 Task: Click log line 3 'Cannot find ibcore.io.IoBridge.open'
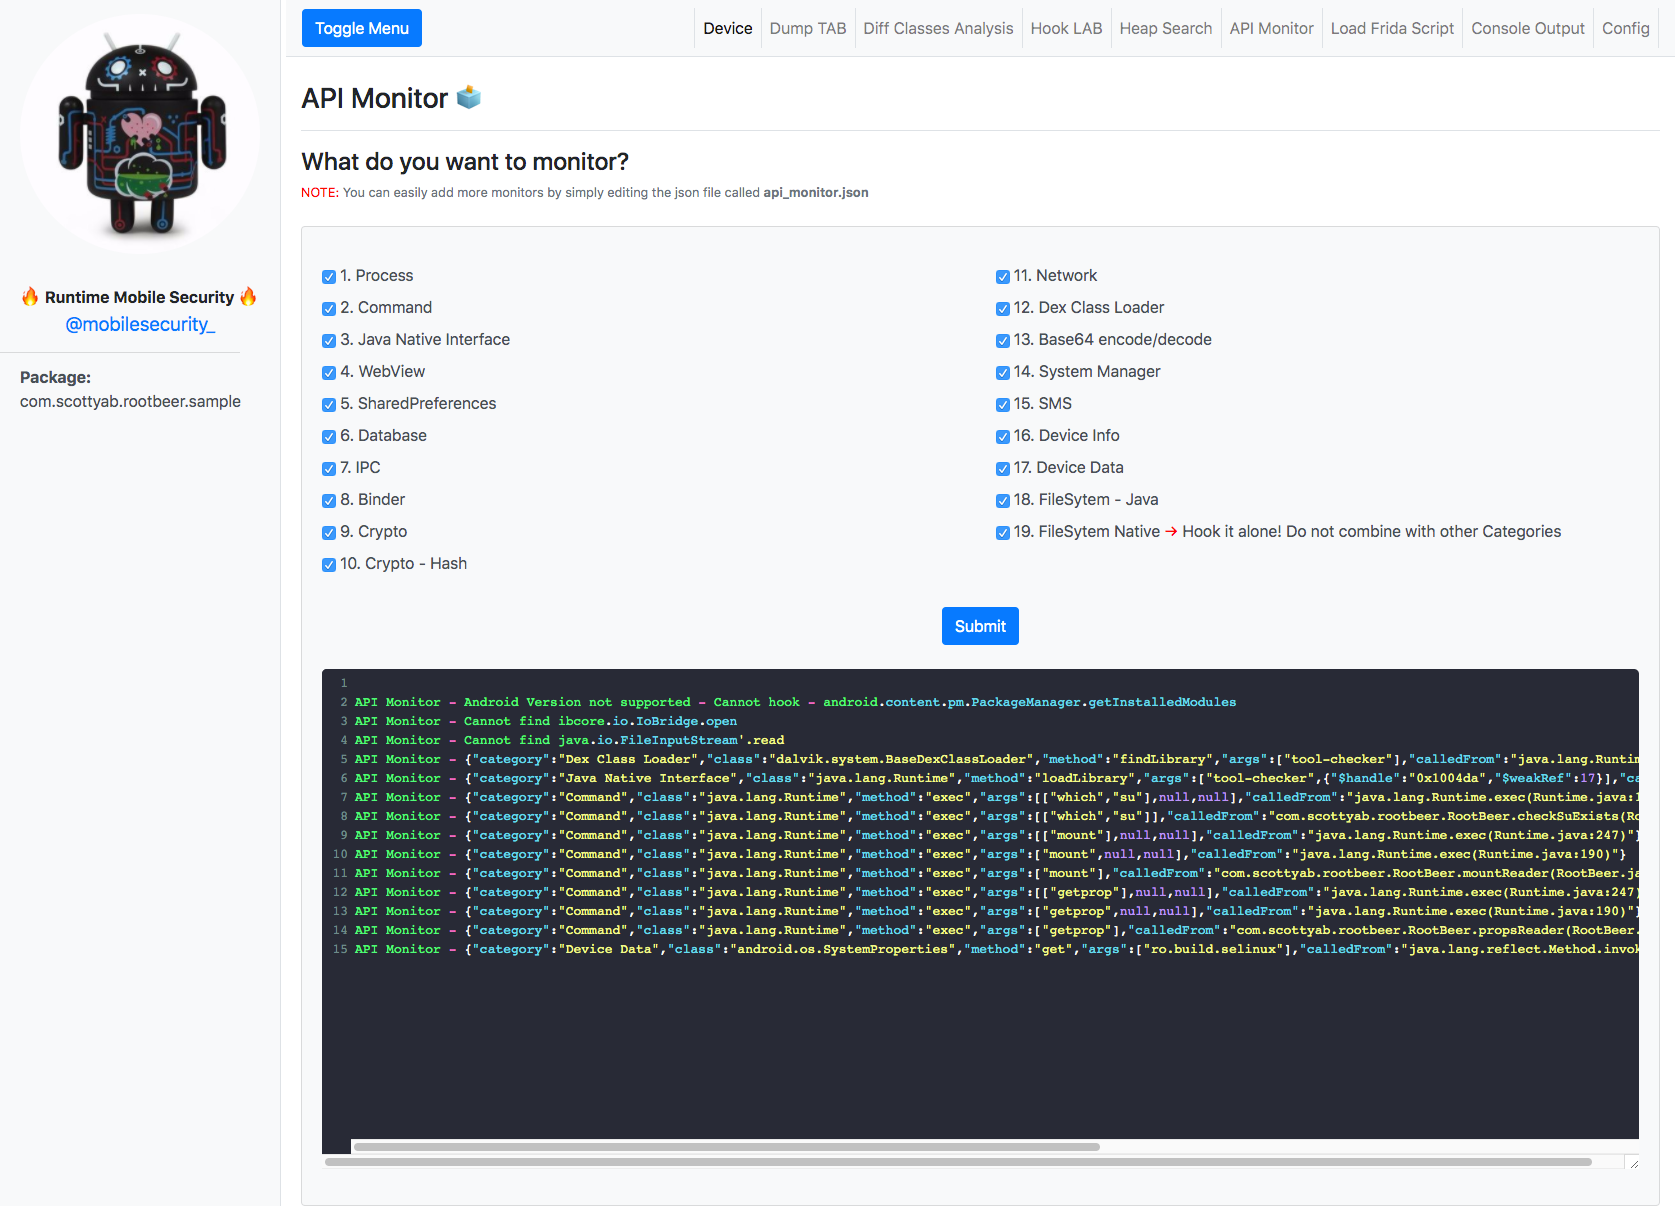click(545, 721)
